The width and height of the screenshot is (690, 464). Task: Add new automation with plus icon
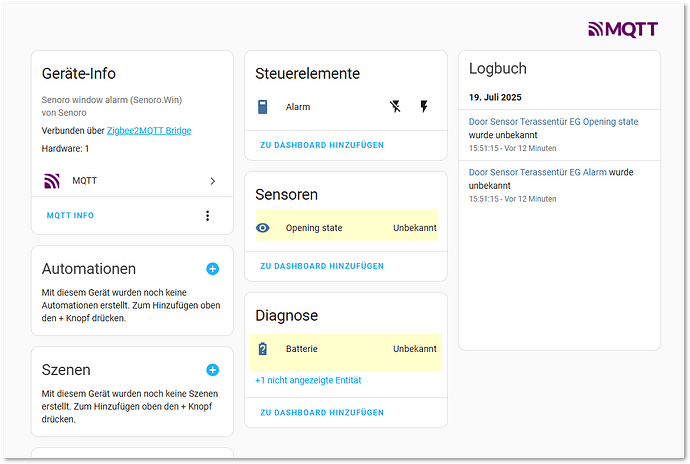(212, 269)
